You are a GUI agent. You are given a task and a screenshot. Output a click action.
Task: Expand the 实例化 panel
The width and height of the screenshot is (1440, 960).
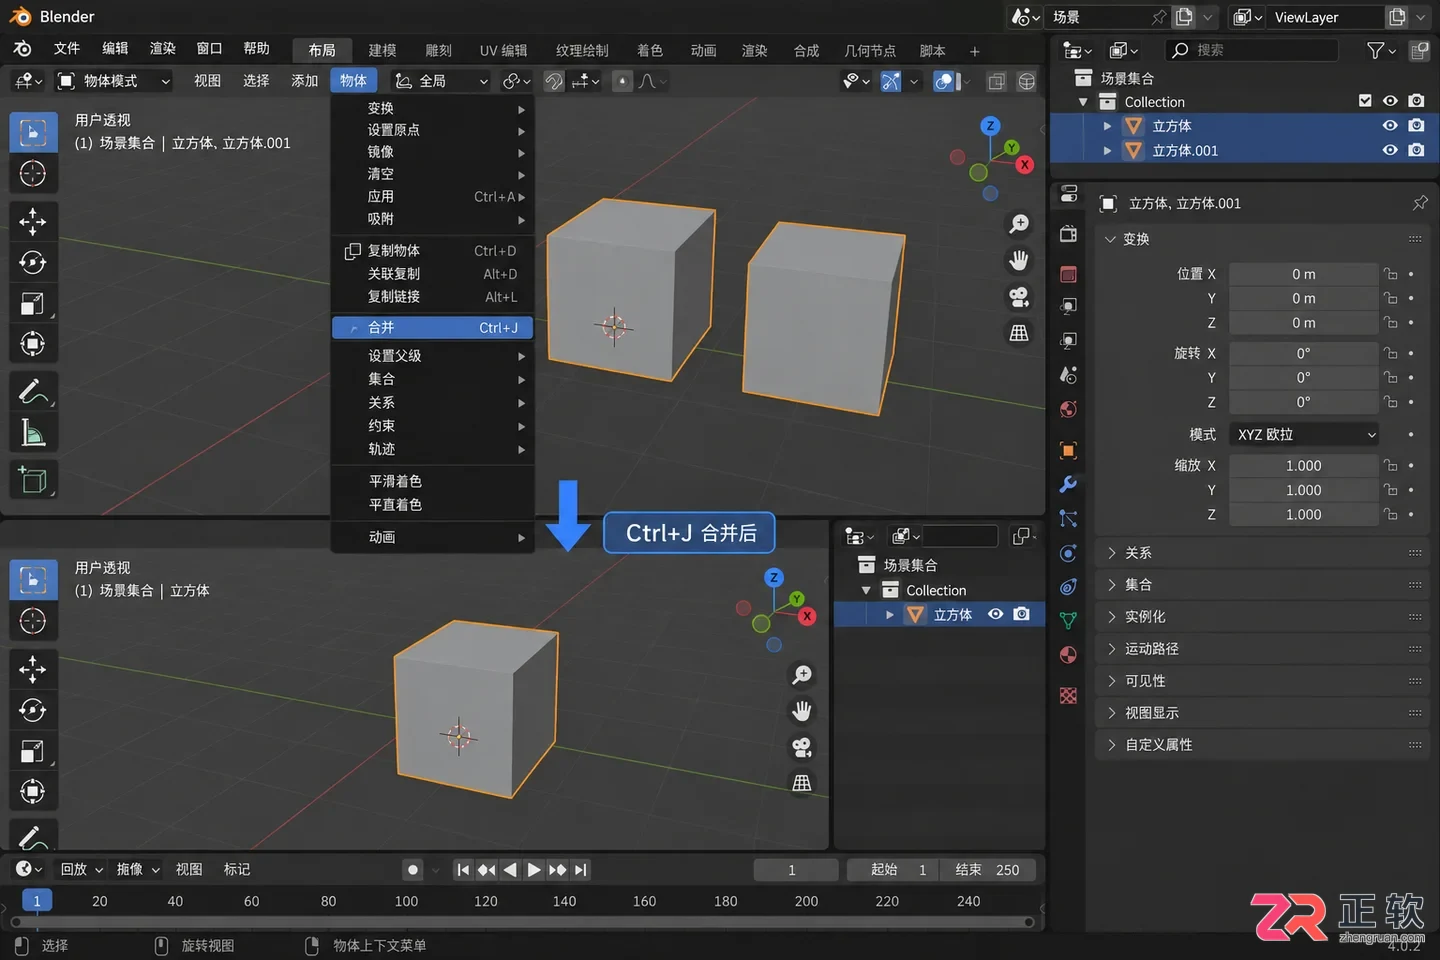[1264, 617]
